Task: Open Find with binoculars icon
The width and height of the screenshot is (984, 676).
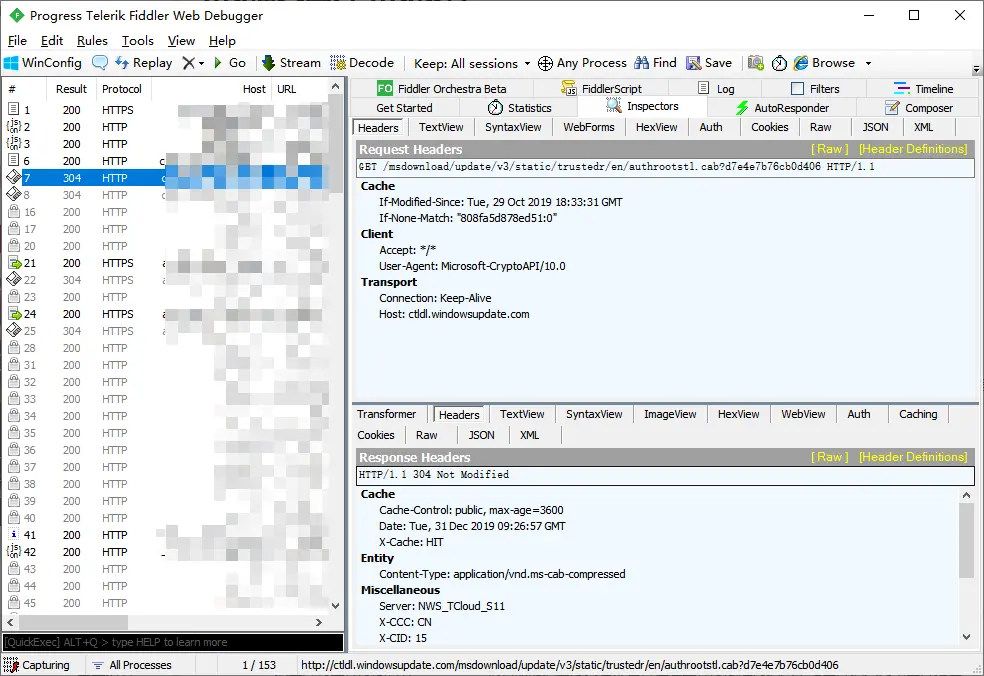Action: [655, 63]
